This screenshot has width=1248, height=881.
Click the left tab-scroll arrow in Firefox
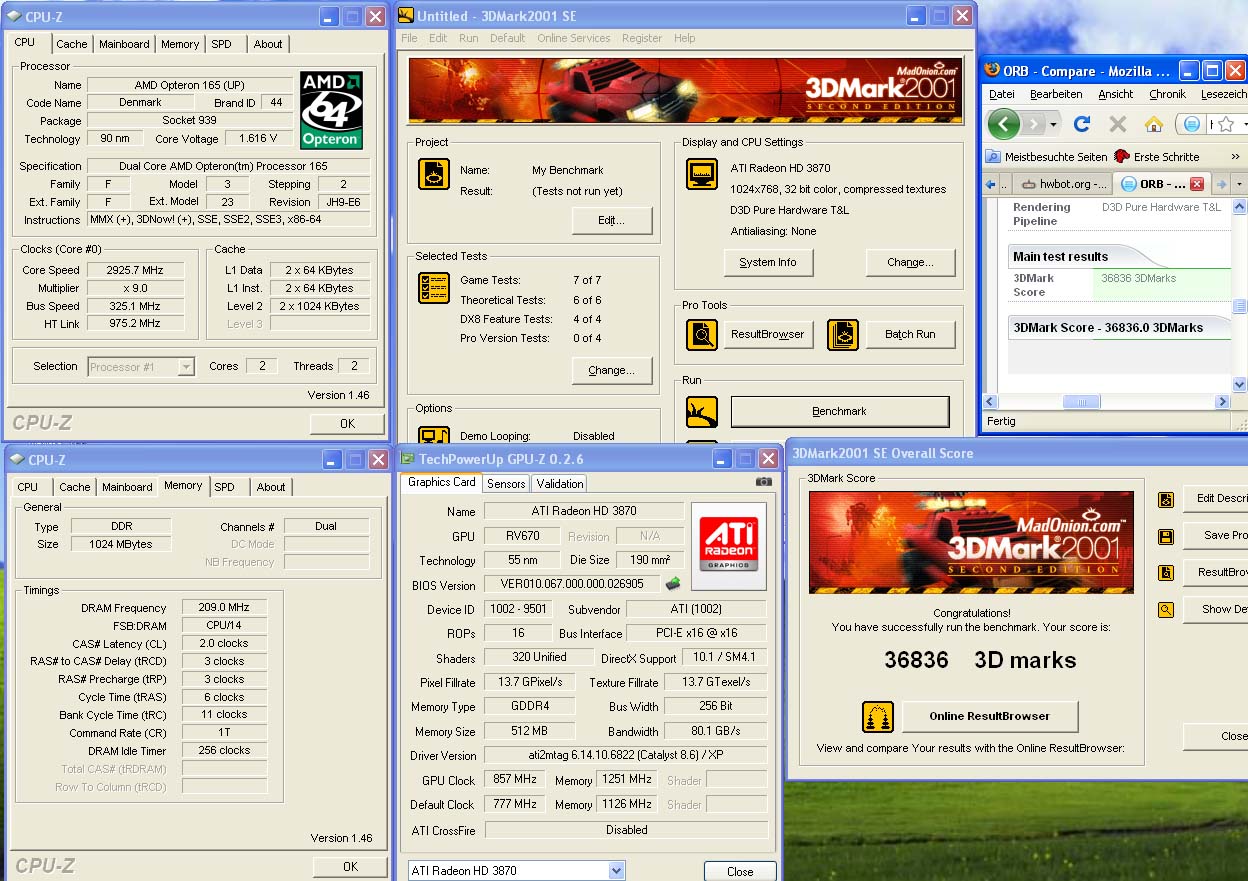pos(990,184)
